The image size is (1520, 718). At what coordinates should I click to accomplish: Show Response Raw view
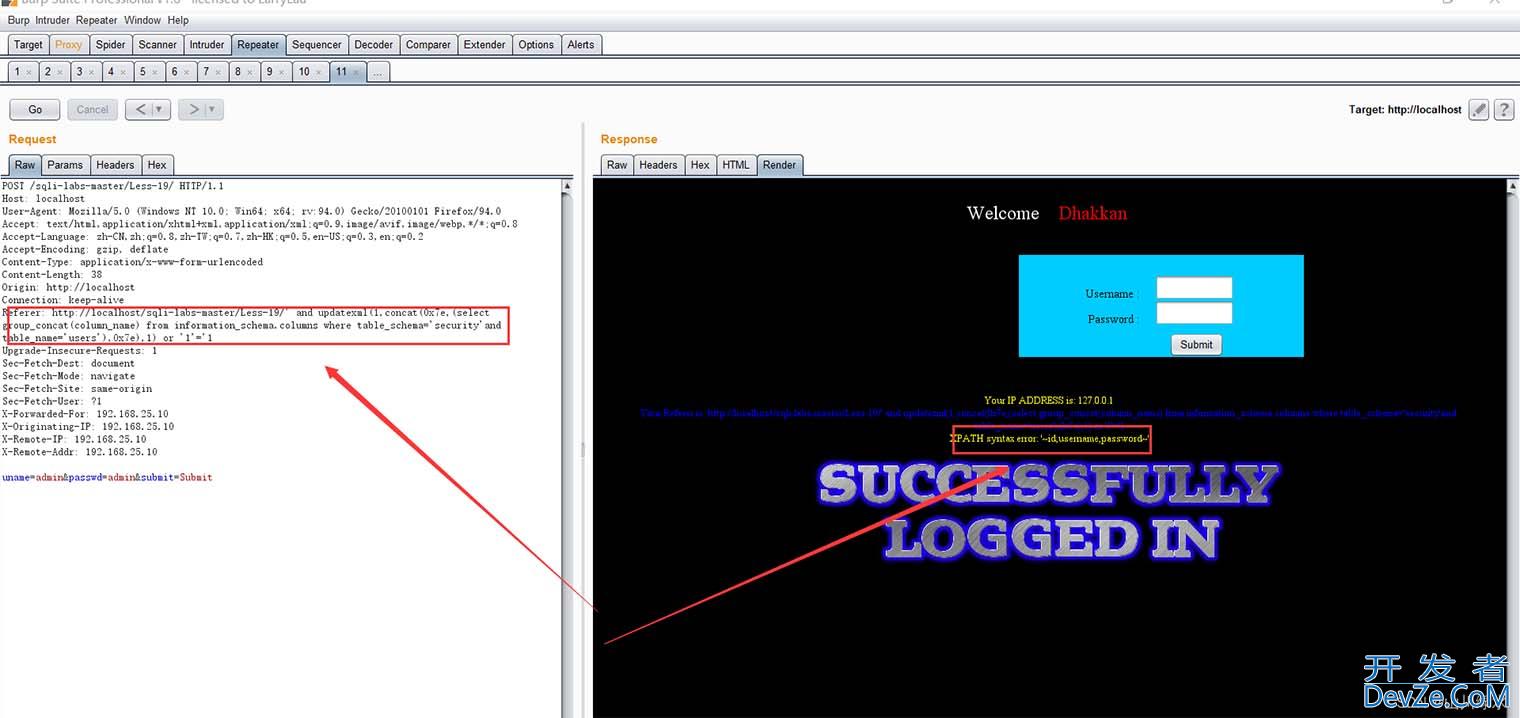(x=617, y=165)
